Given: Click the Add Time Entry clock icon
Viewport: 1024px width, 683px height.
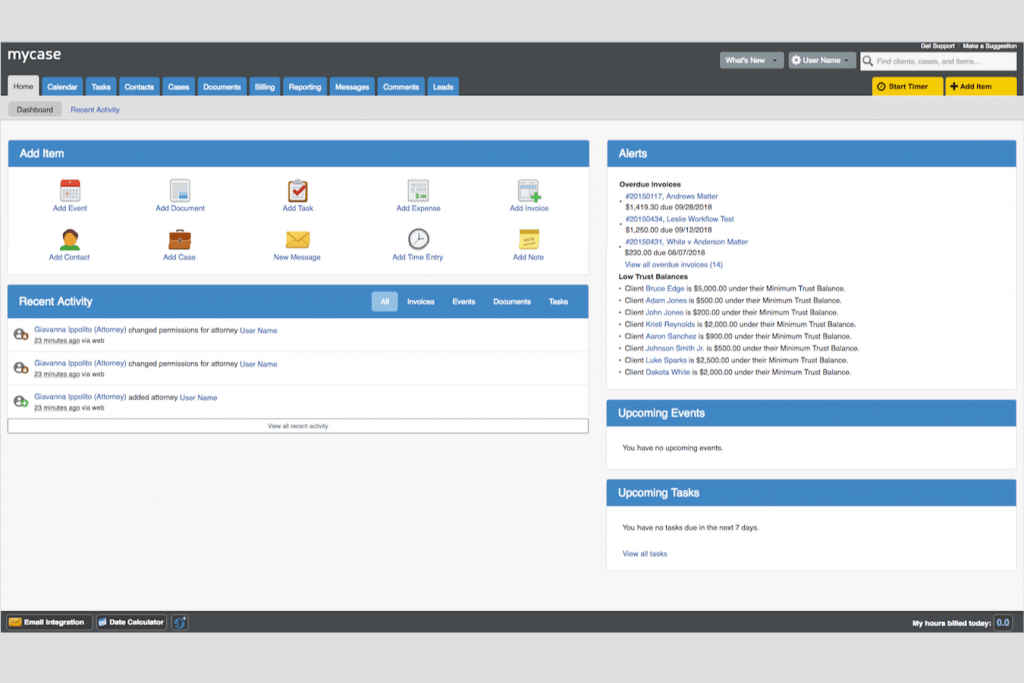Looking at the screenshot, I should tap(418, 240).
